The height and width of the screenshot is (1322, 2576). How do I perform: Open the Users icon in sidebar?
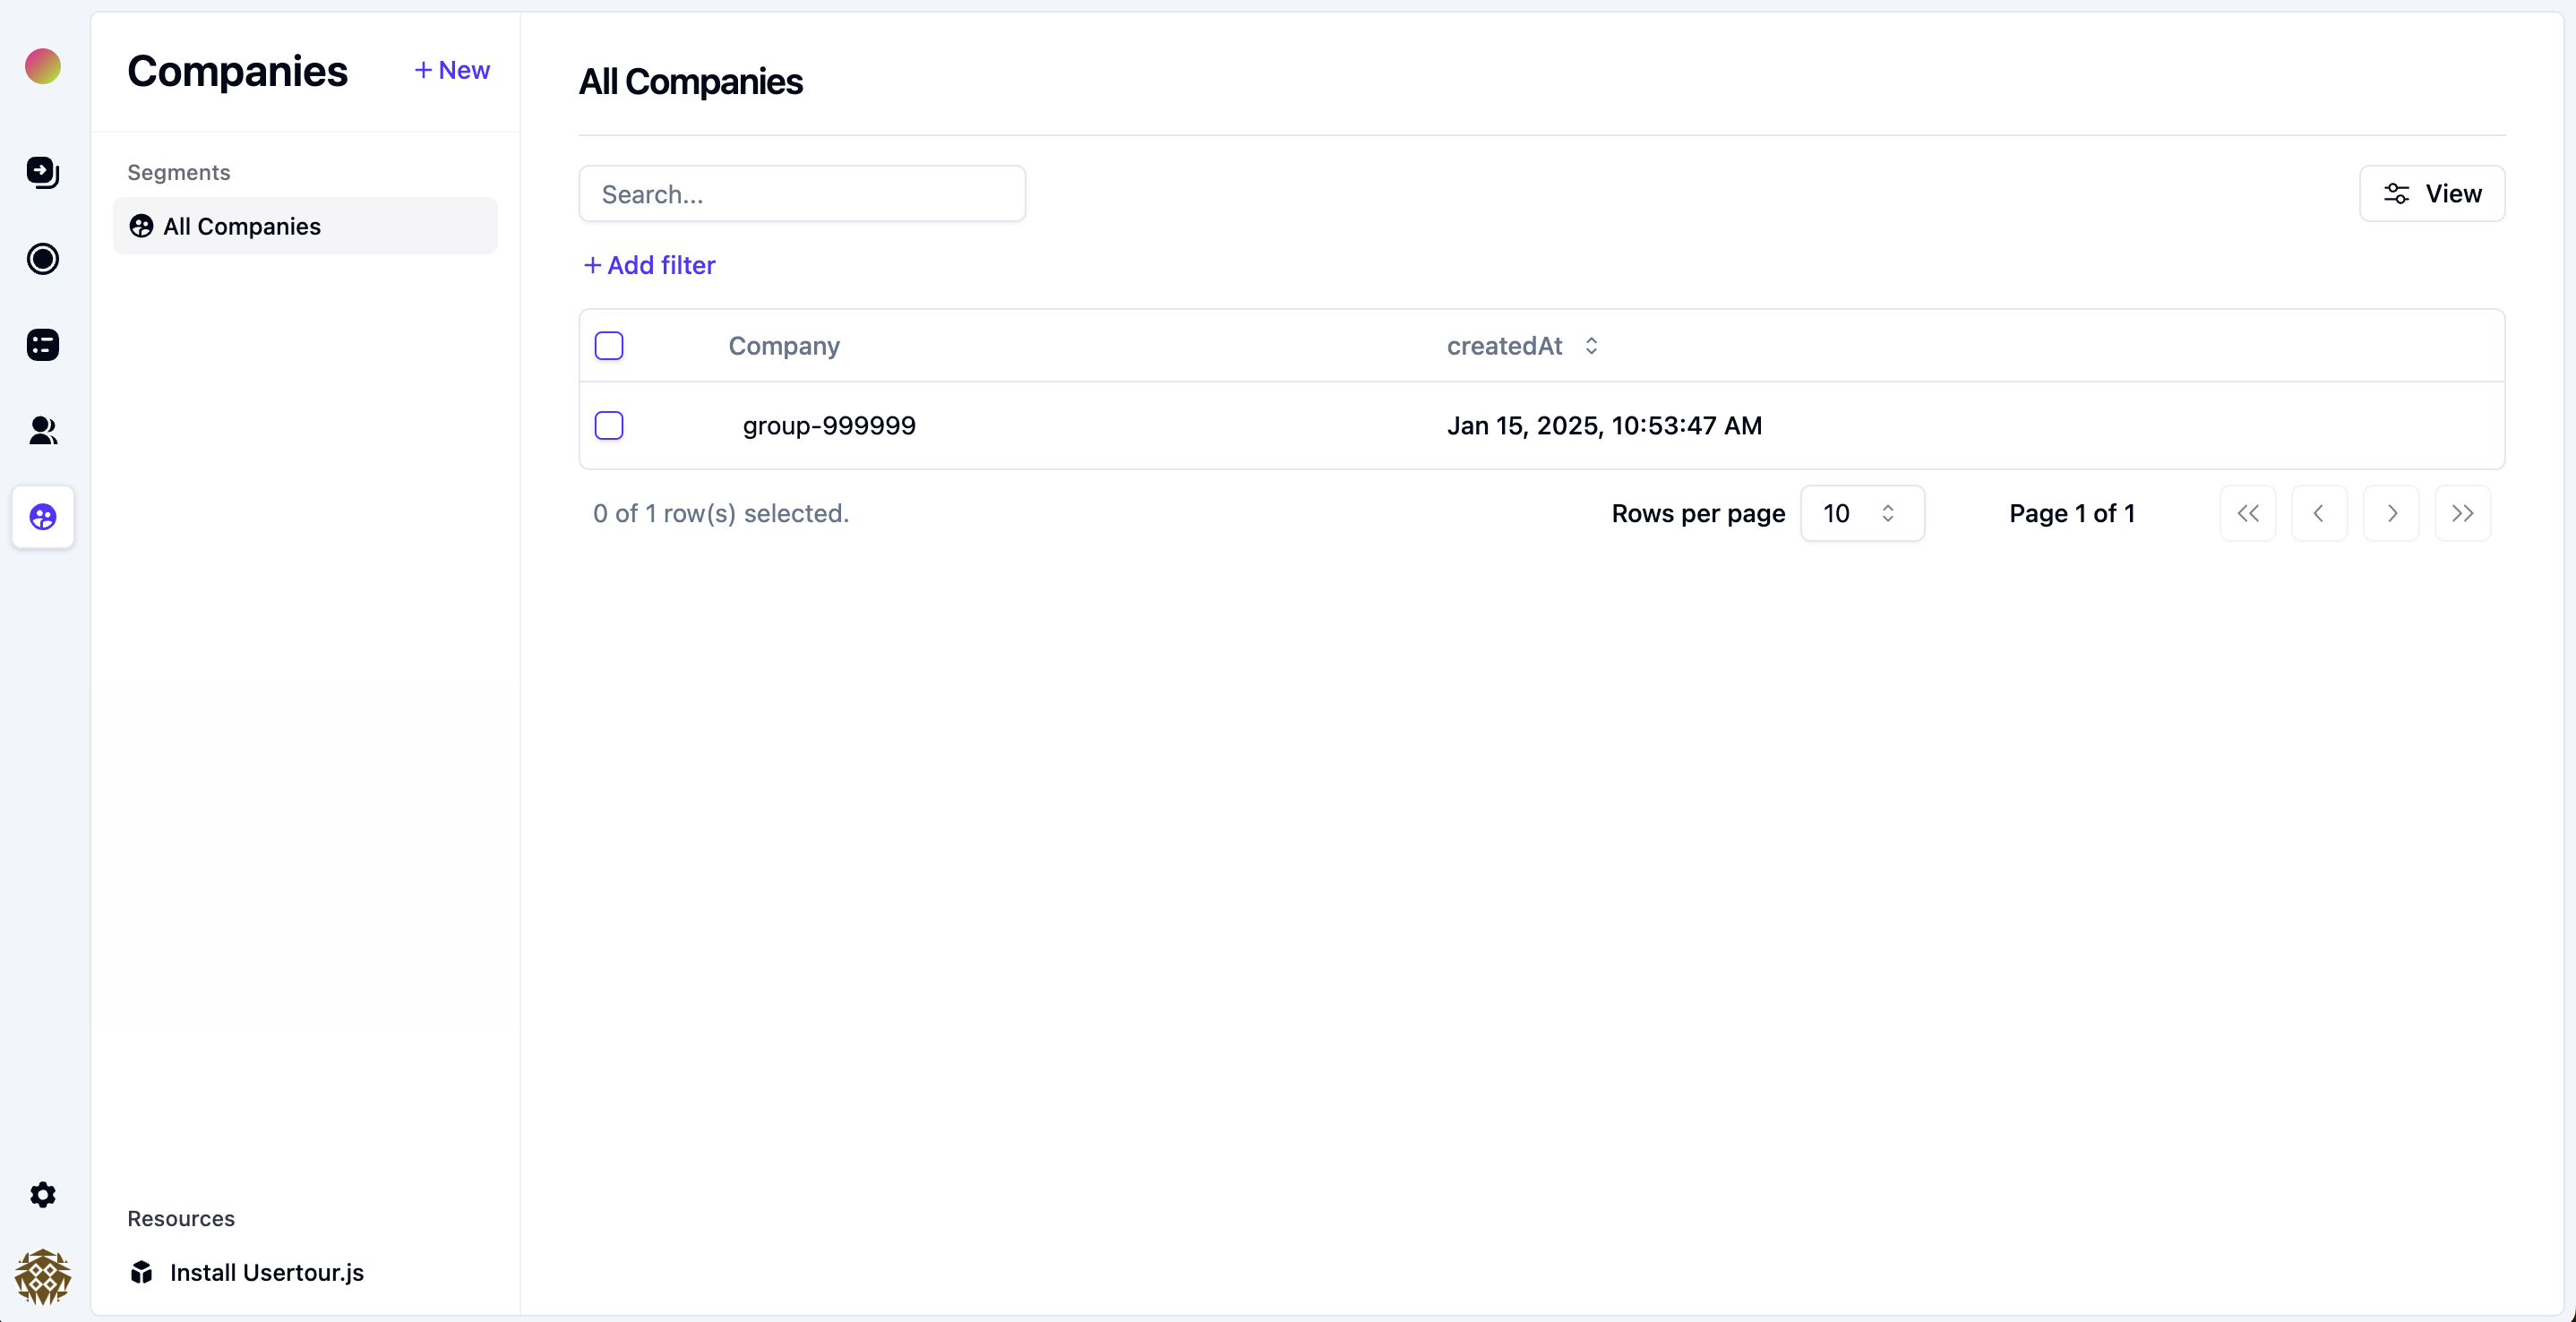tap(42, 431)
